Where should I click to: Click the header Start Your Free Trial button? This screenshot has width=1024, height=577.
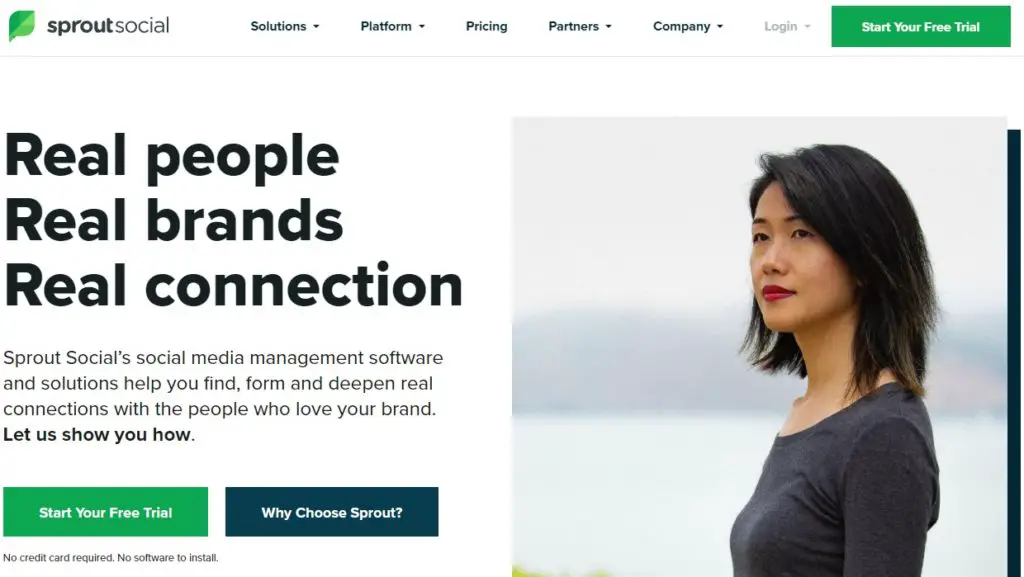point(921,27)
